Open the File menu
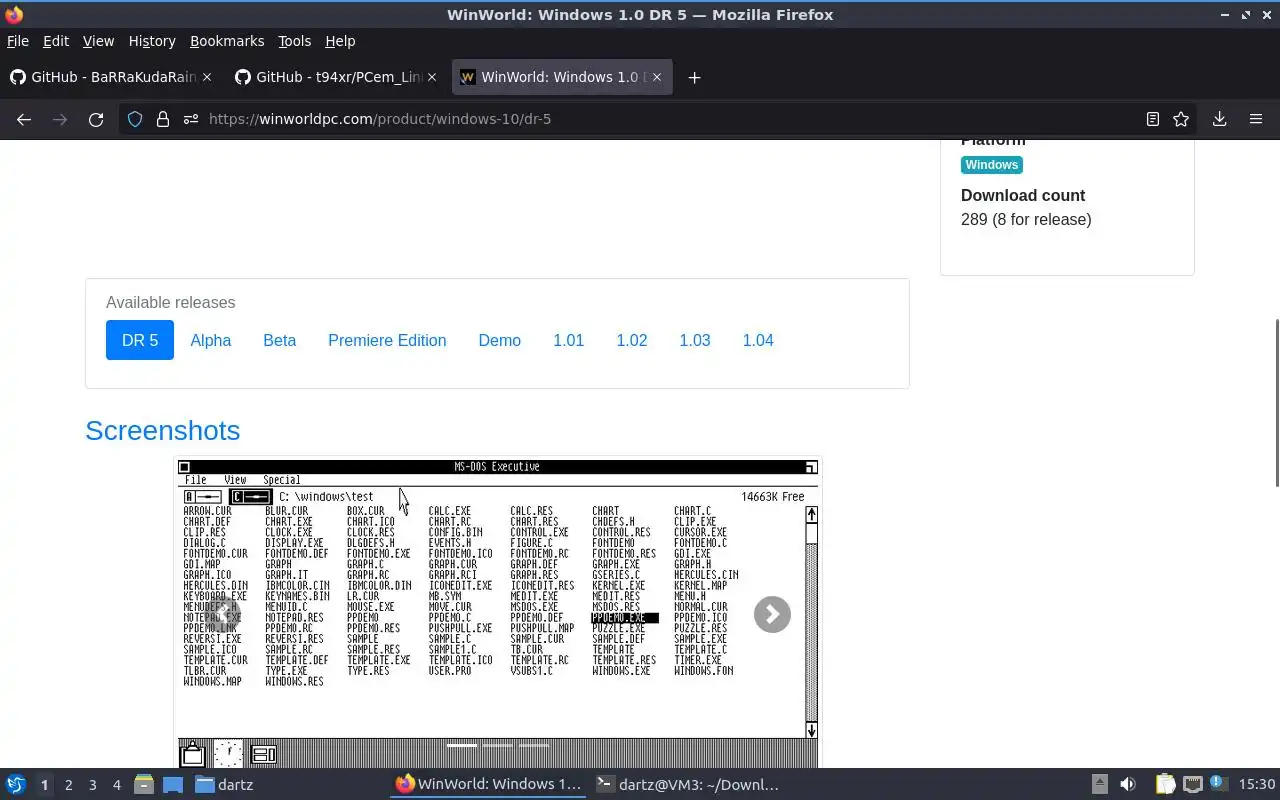The width and height of the screenshot is (1280, 800). (18, 41)
